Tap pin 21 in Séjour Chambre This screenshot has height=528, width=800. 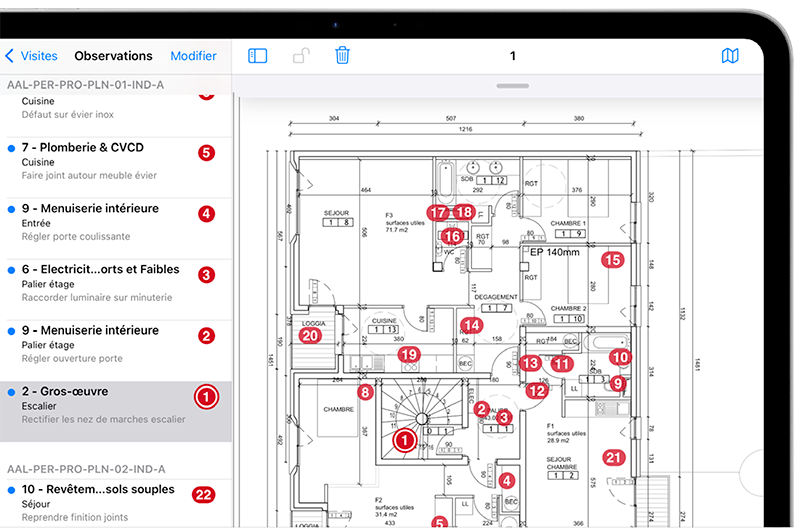coord(613,458)
